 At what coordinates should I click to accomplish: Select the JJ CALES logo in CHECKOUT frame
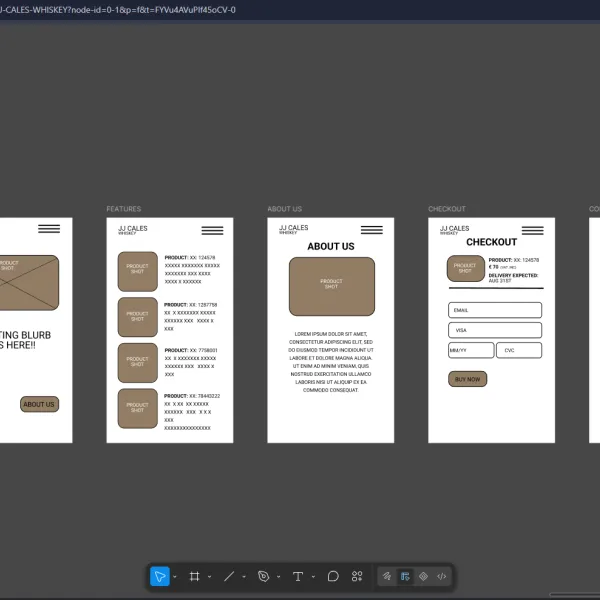pos(454,230)
